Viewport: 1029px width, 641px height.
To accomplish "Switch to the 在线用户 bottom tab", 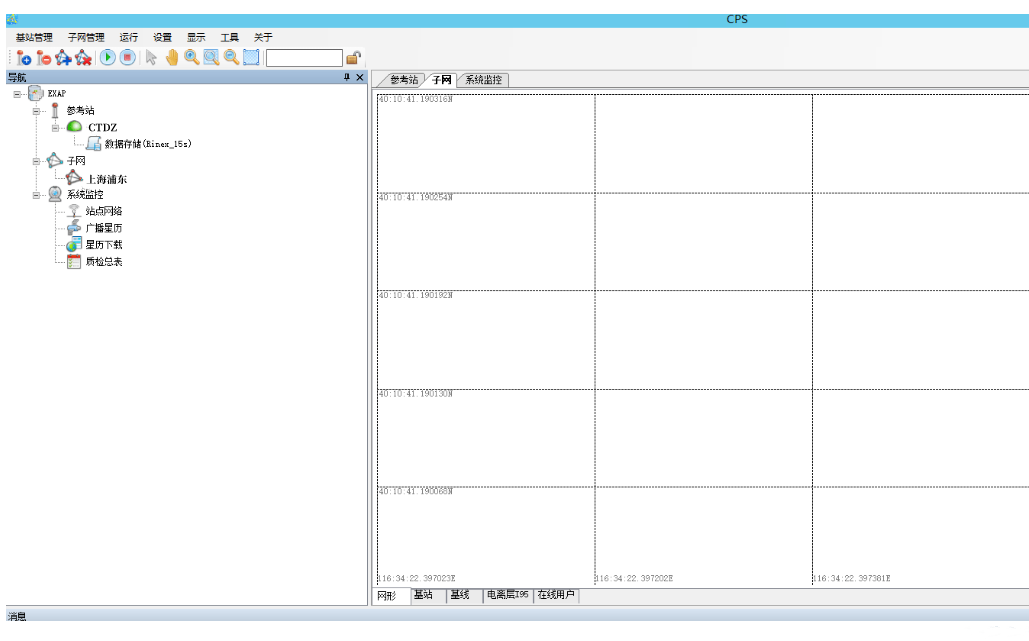I will pos(556,595).
